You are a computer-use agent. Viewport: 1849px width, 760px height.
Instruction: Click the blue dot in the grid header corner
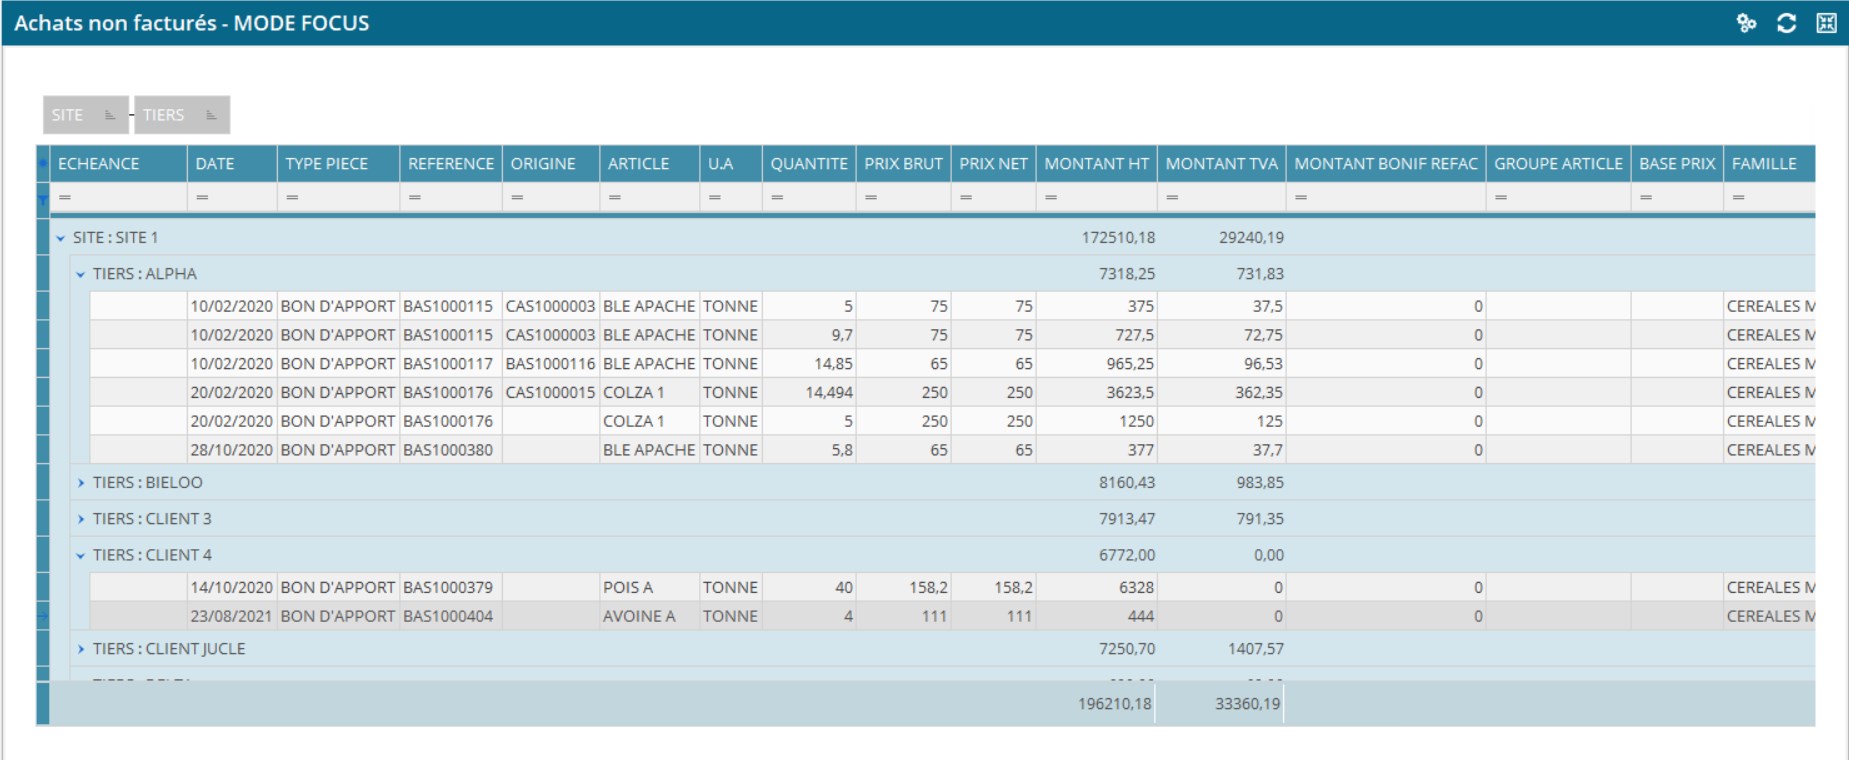(43, 163)
